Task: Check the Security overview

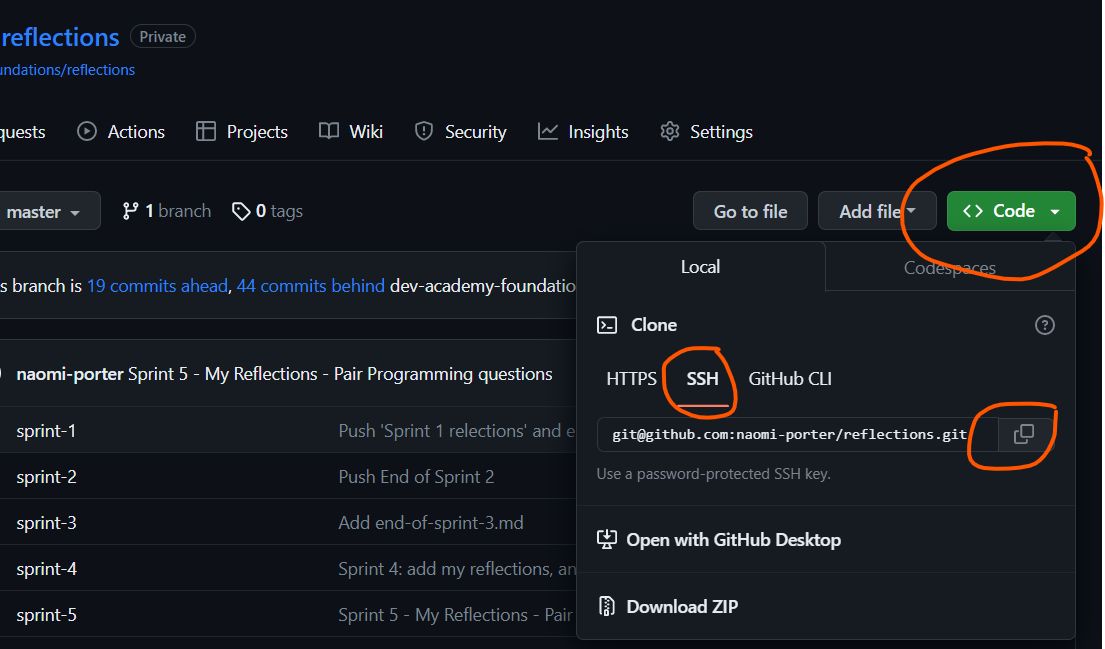Action: pyautogui.click(x=460, y=131)
